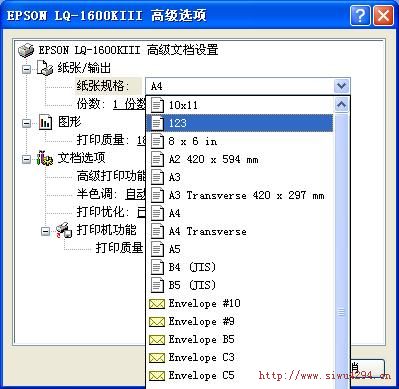Click the 打印机功能 printer features icon
Viewport: 399px width, 389px height.
[64, 230]
